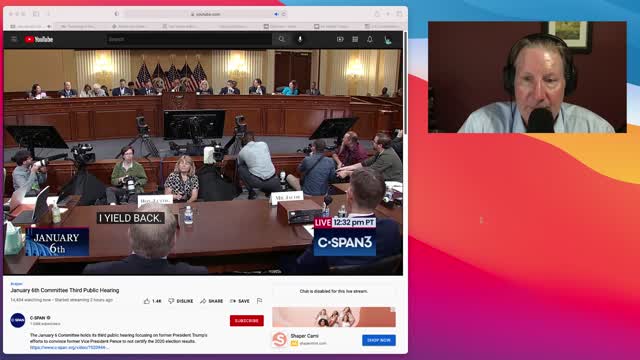Click the Safari share icon
The image size is (640, 360).
tap(377, 14)
